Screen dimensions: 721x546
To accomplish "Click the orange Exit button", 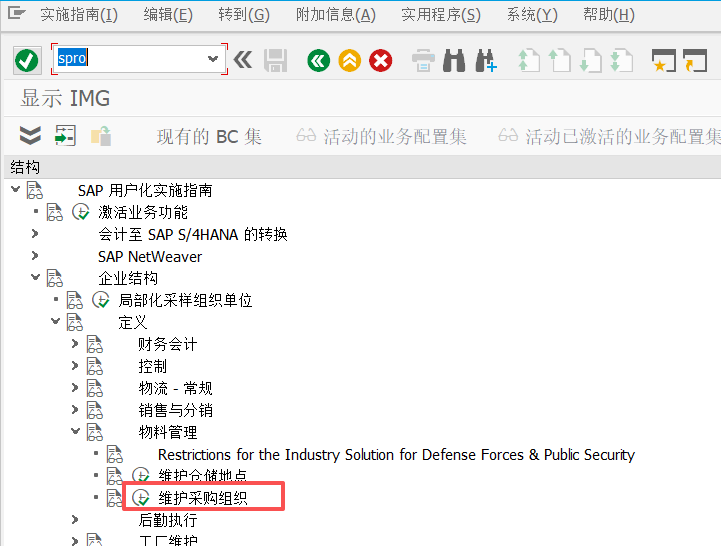I will click(349, 60).
